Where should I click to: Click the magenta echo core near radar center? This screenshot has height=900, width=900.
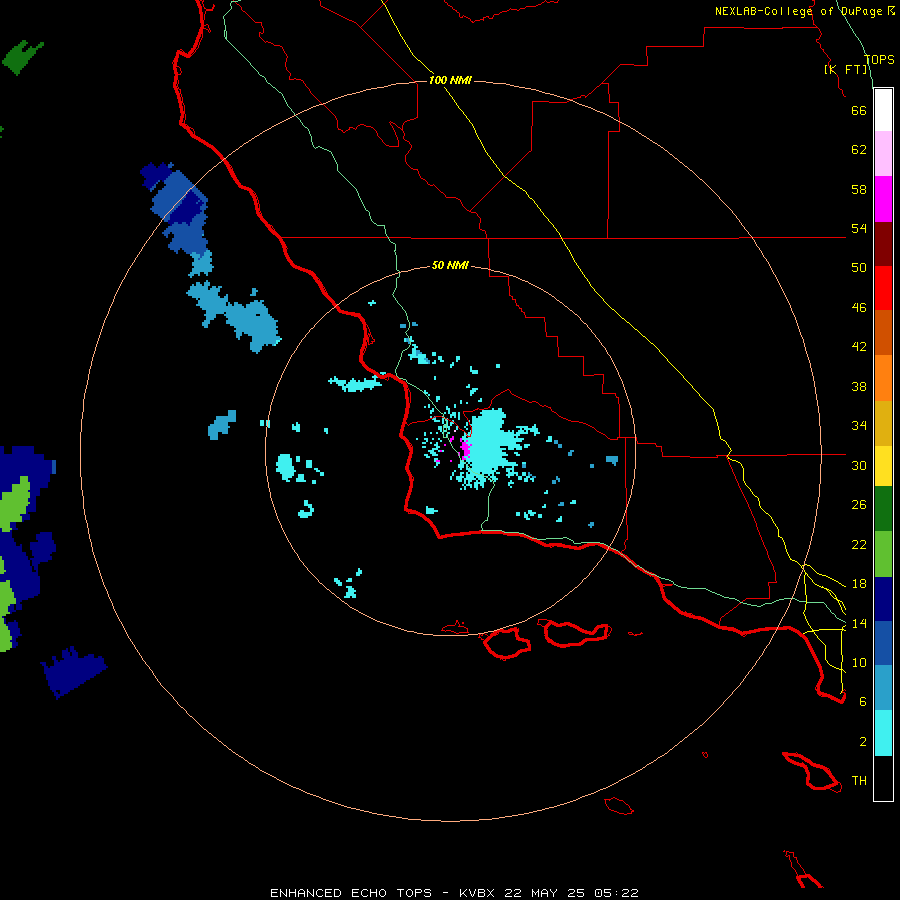click(465, 448)
